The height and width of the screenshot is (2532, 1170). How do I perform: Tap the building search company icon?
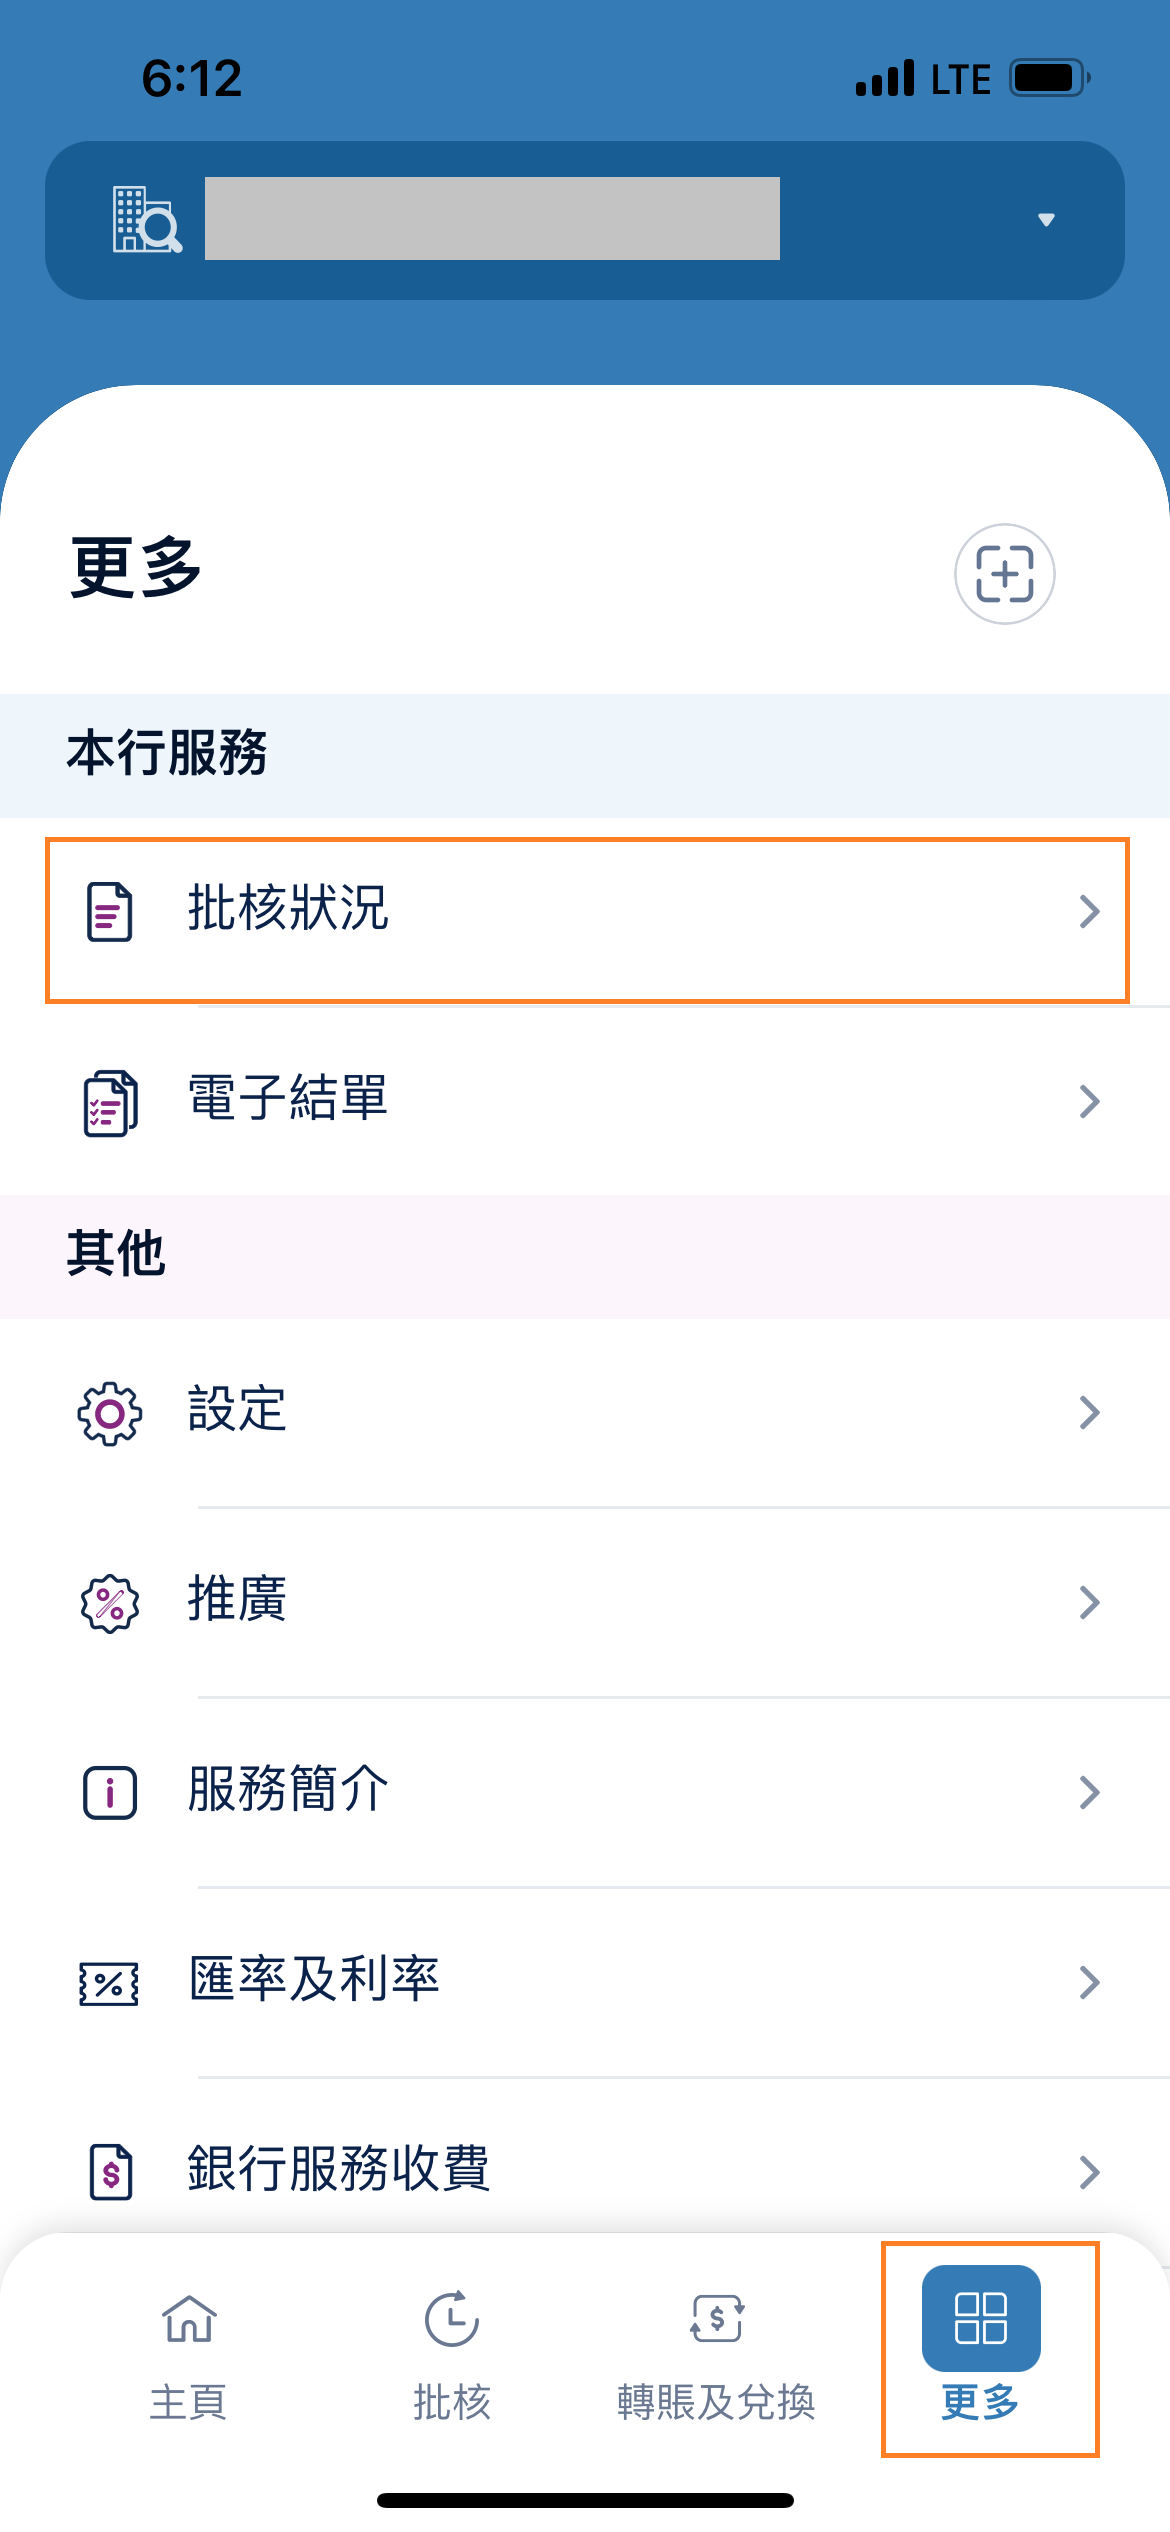[146, 220]
